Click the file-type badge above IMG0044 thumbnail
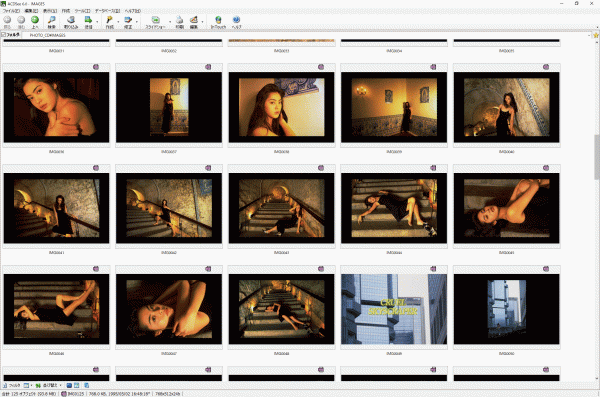This screenshot has width=600, height=397. 433,168
